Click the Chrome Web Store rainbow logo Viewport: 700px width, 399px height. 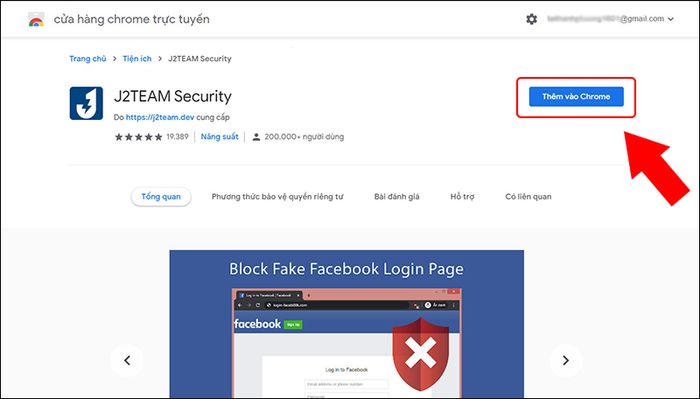click(36, 20)
